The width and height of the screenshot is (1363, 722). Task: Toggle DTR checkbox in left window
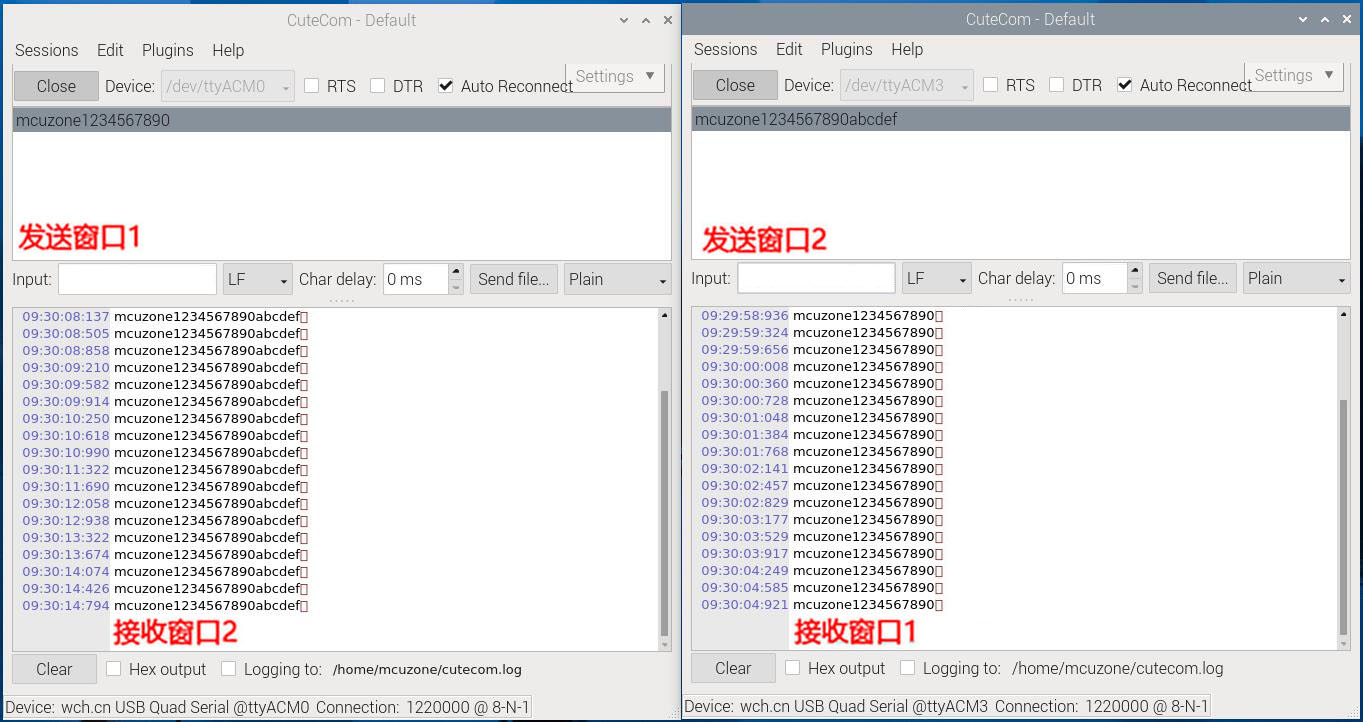coord(378,86)
